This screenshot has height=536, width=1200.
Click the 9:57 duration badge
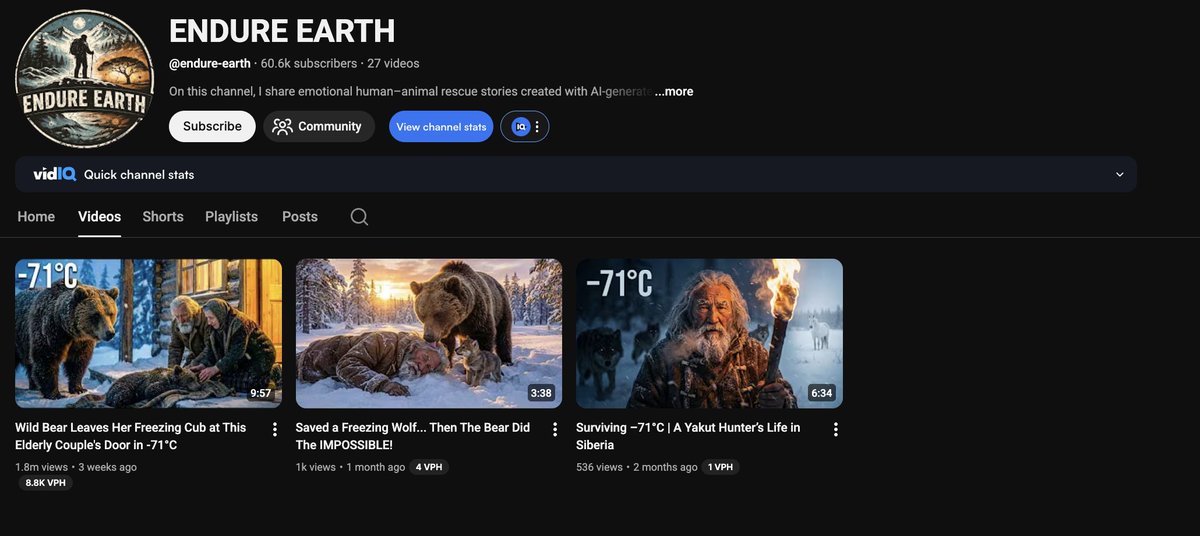261,393
